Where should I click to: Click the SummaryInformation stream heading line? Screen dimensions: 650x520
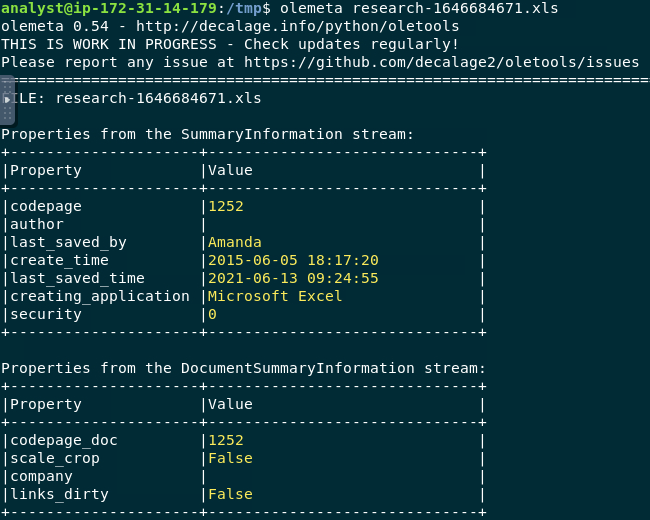pos(207,134)
